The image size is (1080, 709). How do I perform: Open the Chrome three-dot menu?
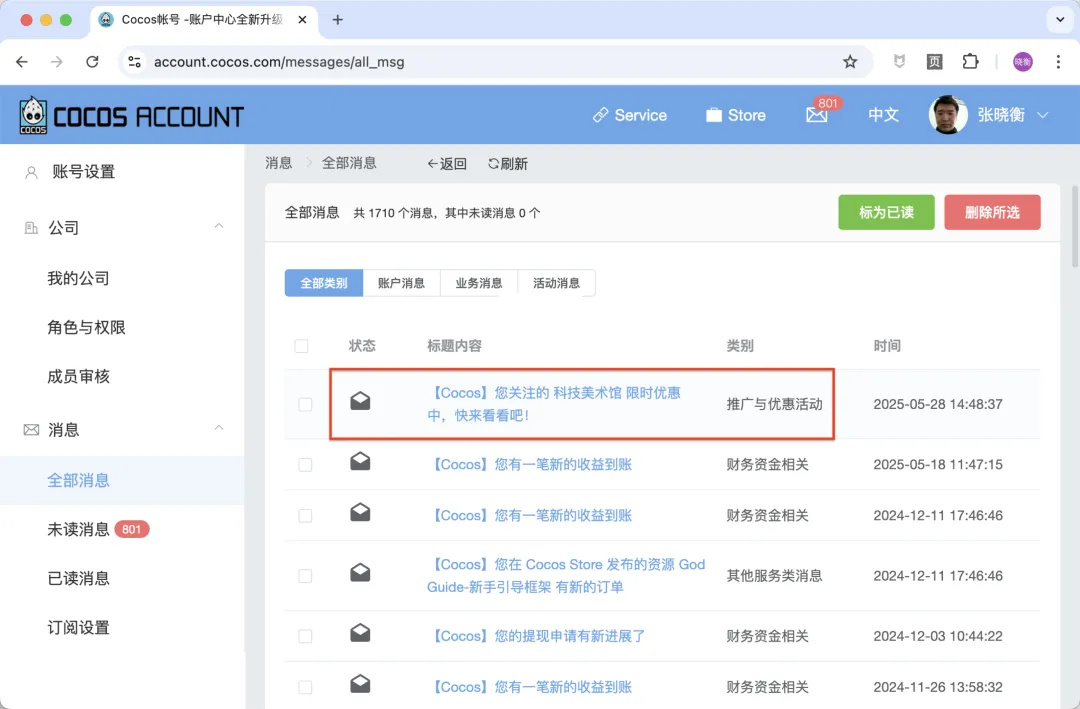[1058, 62]
